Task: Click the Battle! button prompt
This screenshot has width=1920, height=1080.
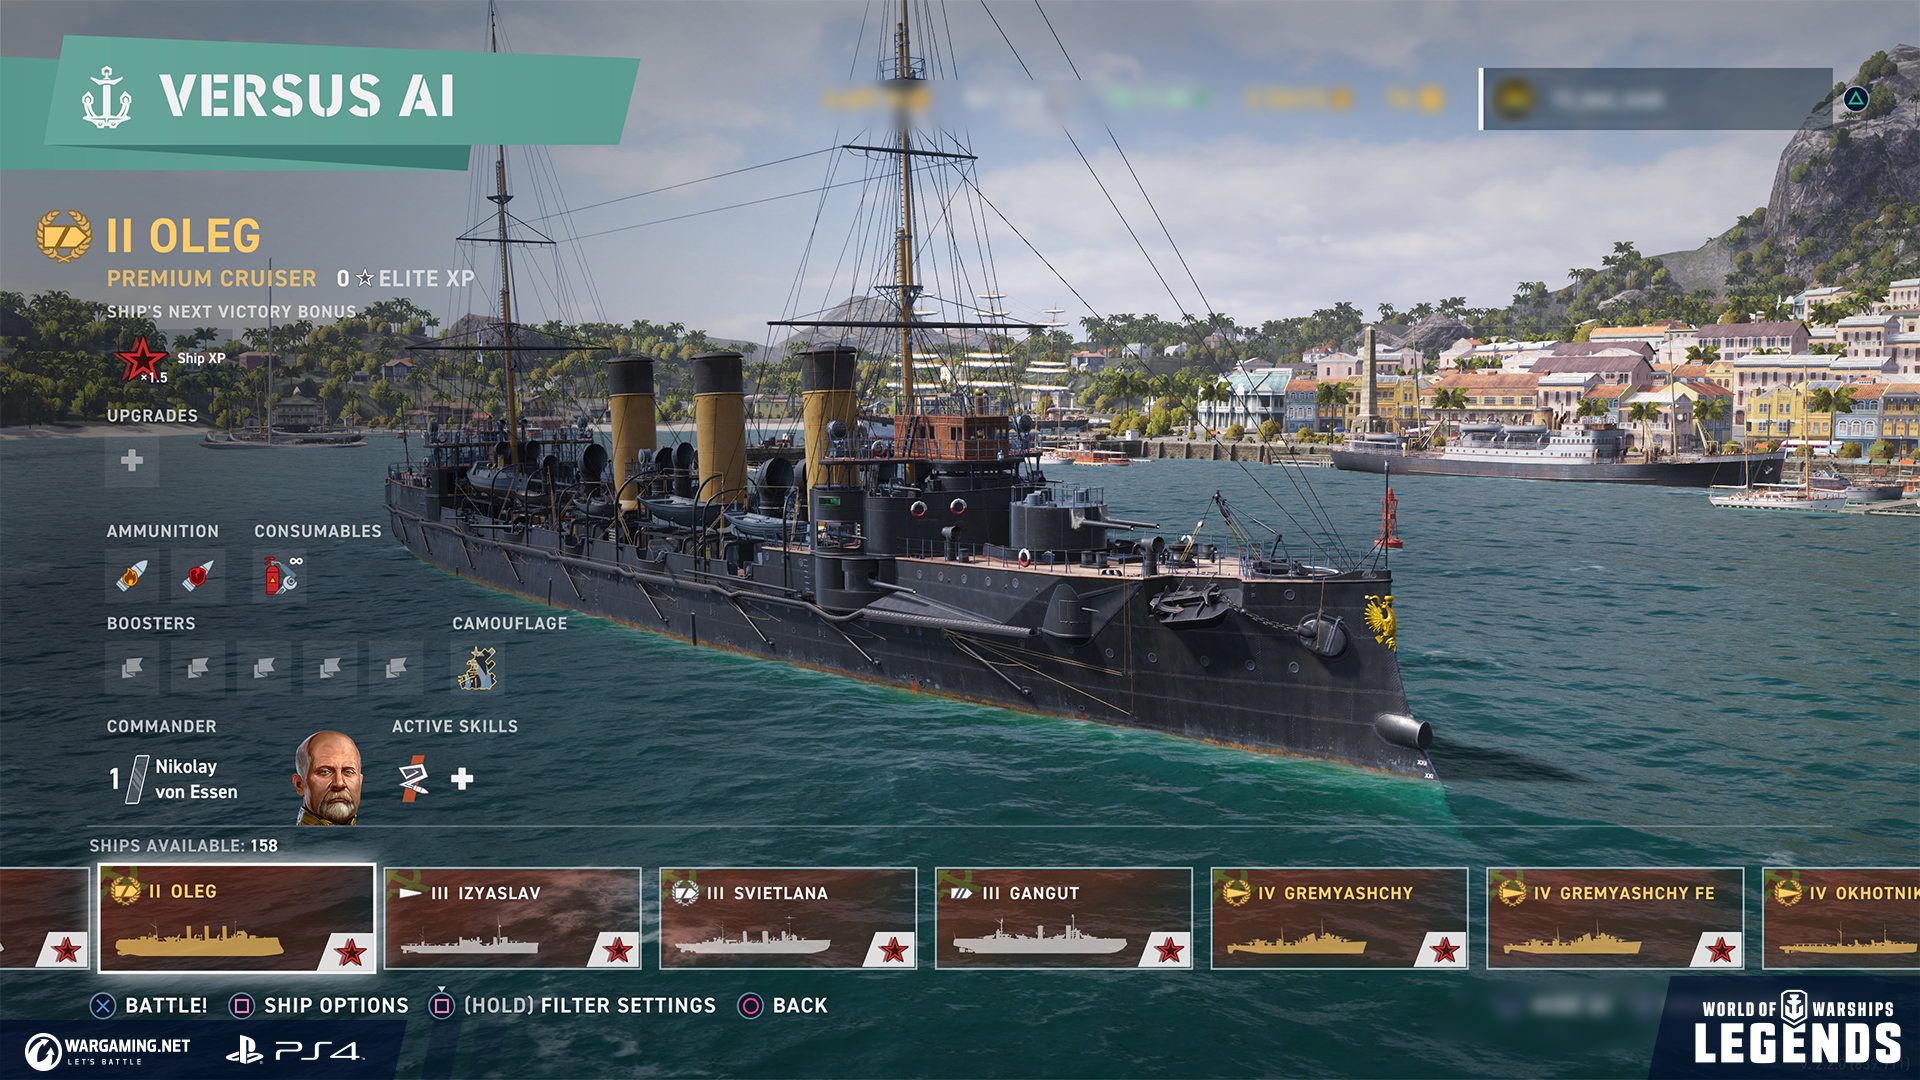Action: [149, 1006]
